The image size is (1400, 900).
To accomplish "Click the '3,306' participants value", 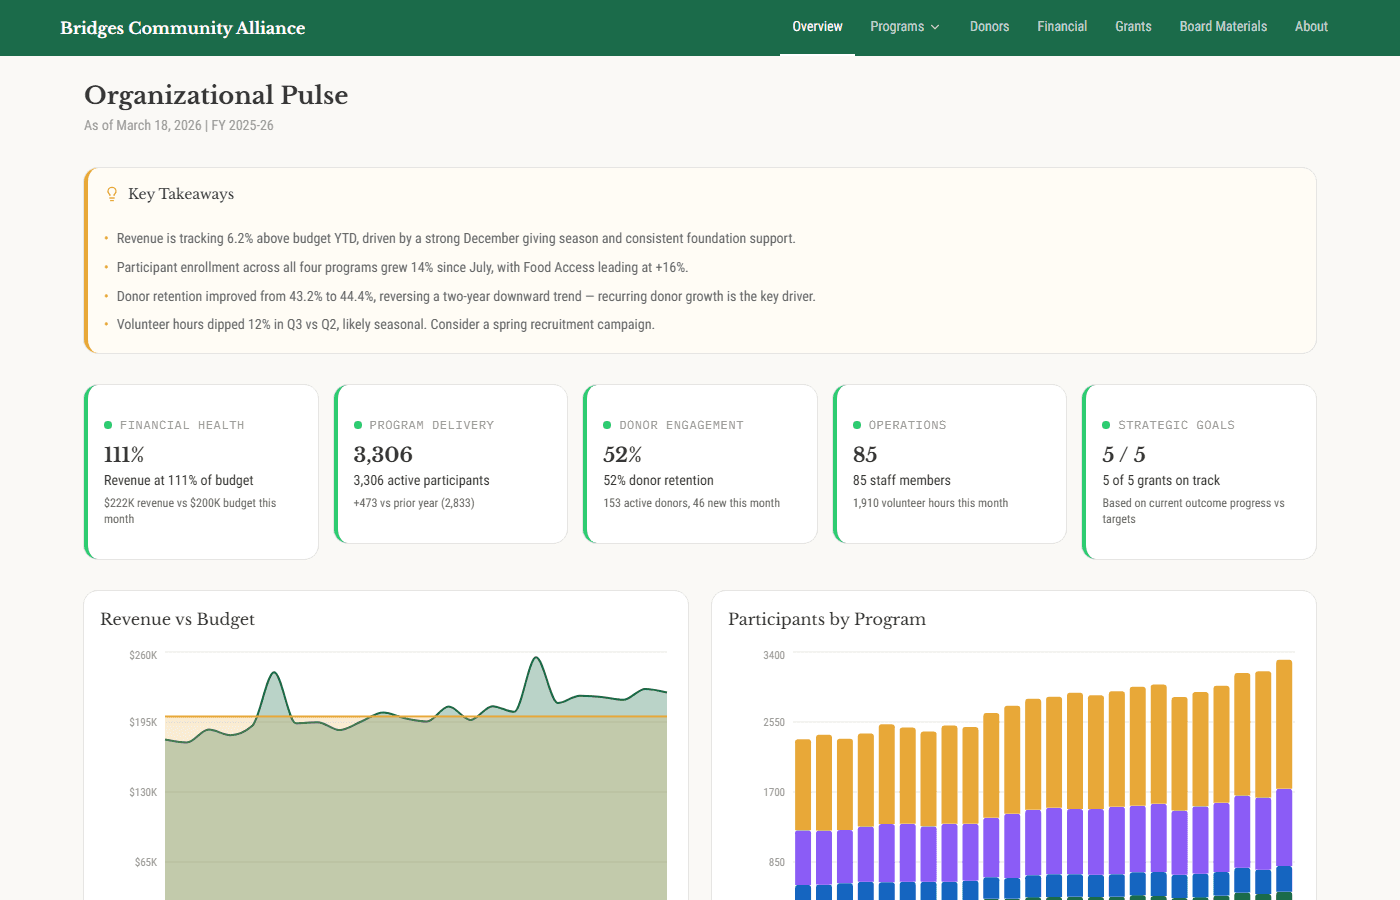I will [383, 454].
